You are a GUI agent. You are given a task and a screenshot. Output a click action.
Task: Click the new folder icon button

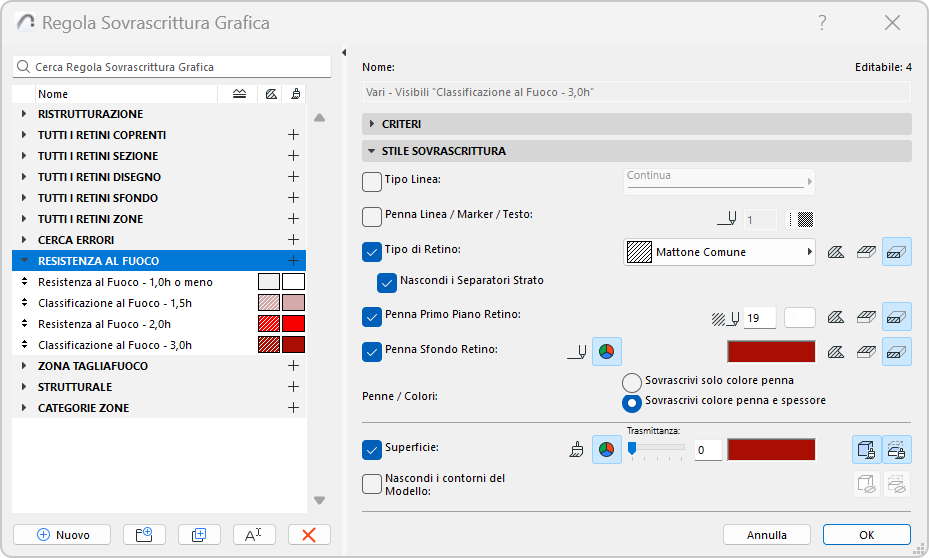[144, 535]
